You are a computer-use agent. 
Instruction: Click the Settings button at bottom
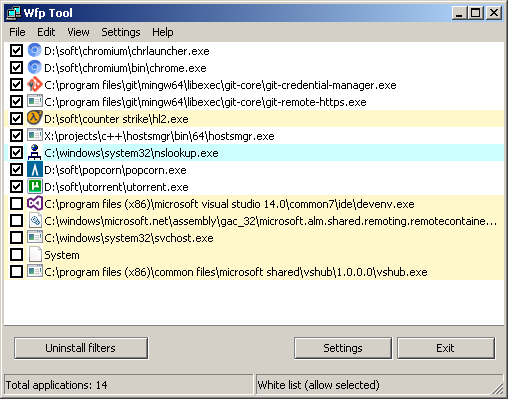(343, 348)
